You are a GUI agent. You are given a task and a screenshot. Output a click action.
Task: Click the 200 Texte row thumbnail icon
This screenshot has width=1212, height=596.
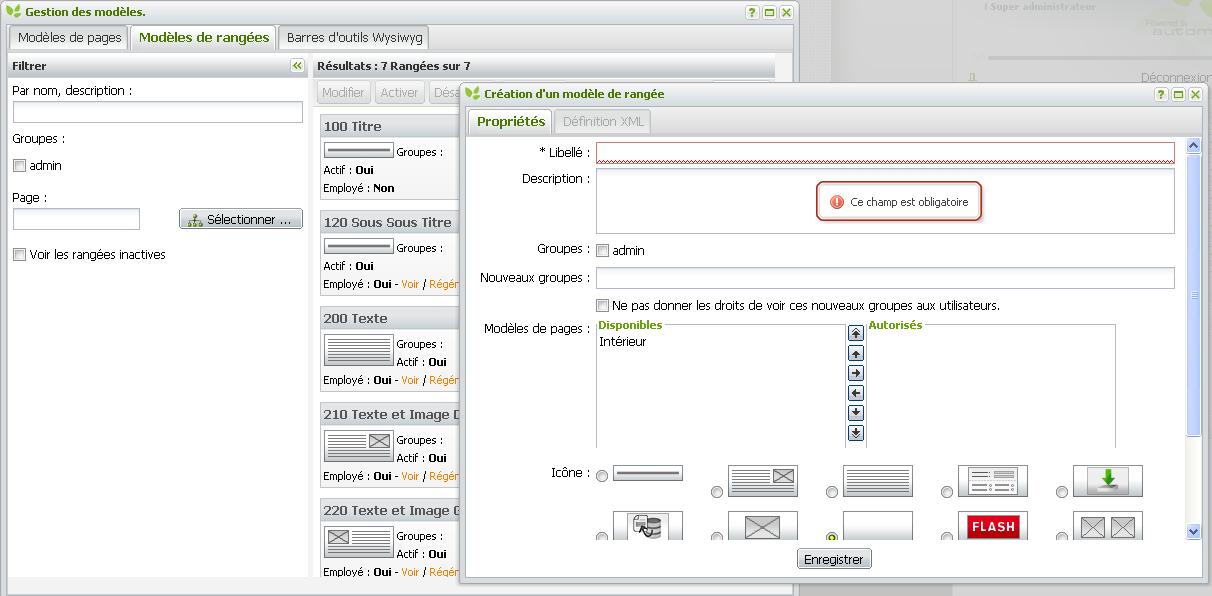coord(359,350)
